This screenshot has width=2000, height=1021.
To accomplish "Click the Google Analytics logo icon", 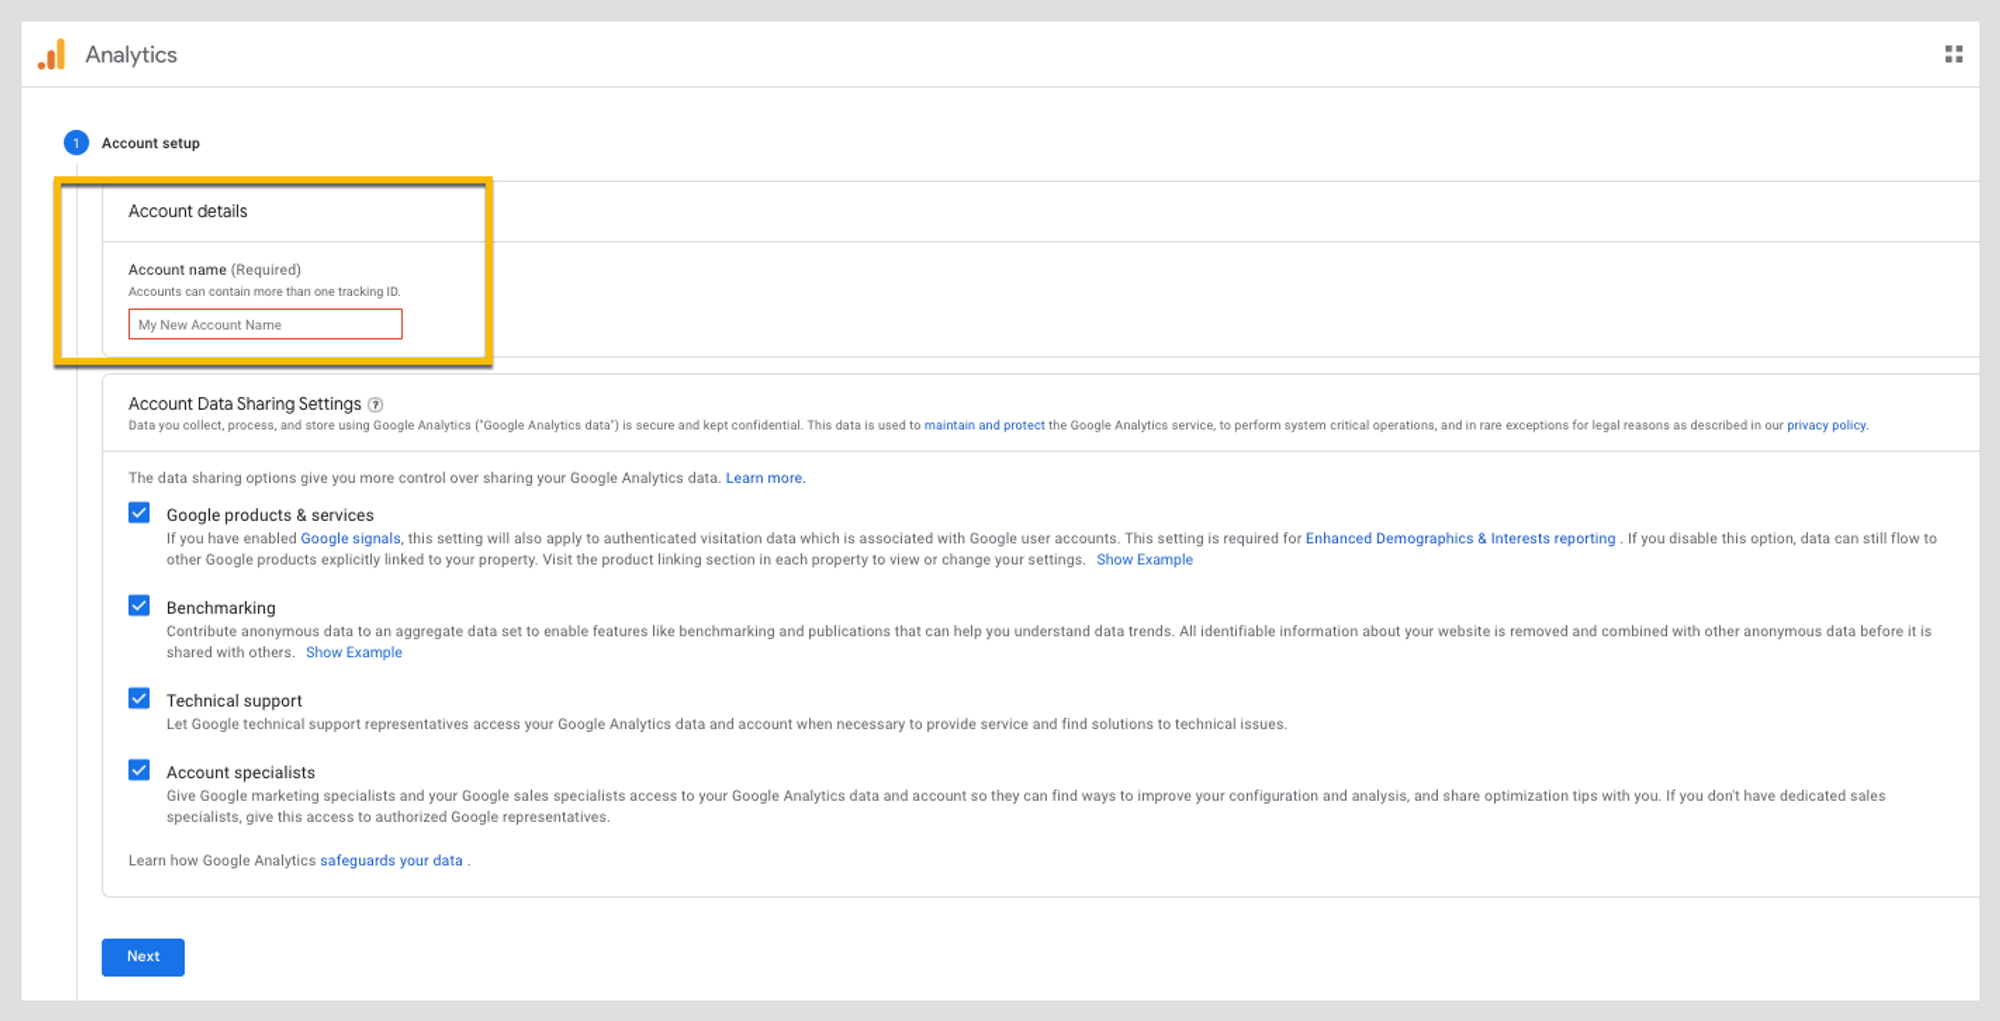I will (52, 55).
